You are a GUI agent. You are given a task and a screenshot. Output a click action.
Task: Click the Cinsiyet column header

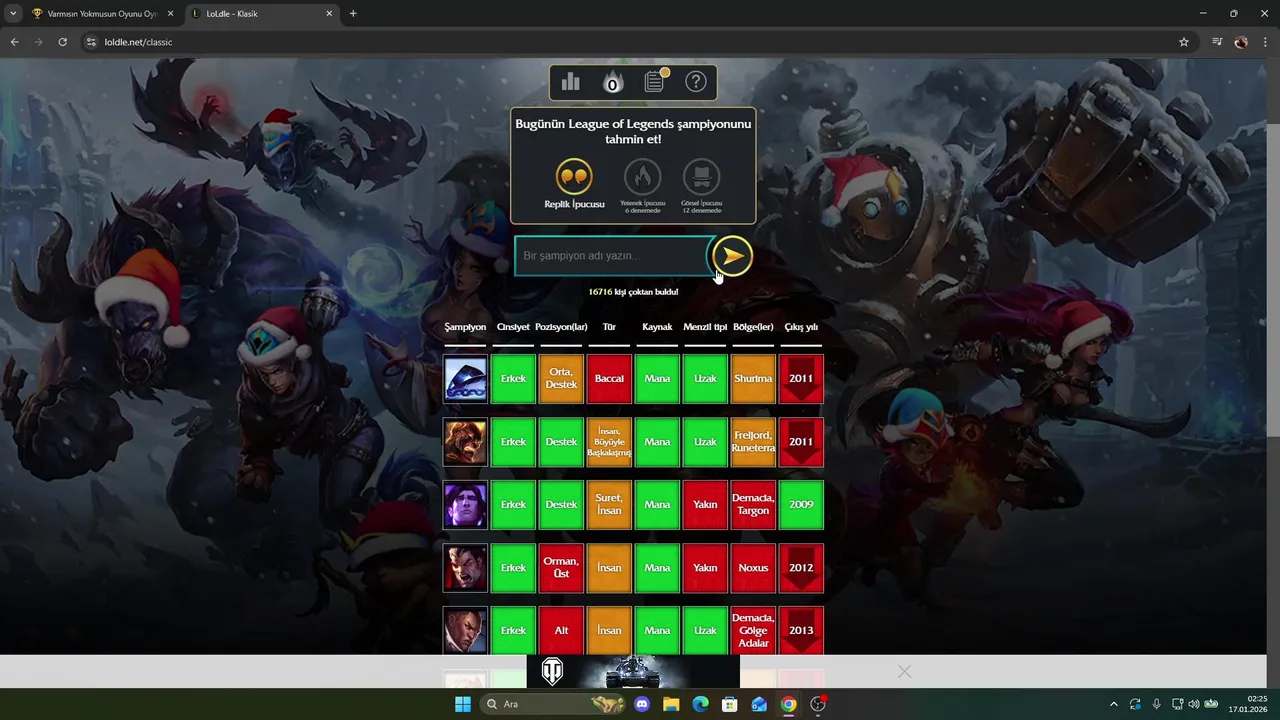513,327
